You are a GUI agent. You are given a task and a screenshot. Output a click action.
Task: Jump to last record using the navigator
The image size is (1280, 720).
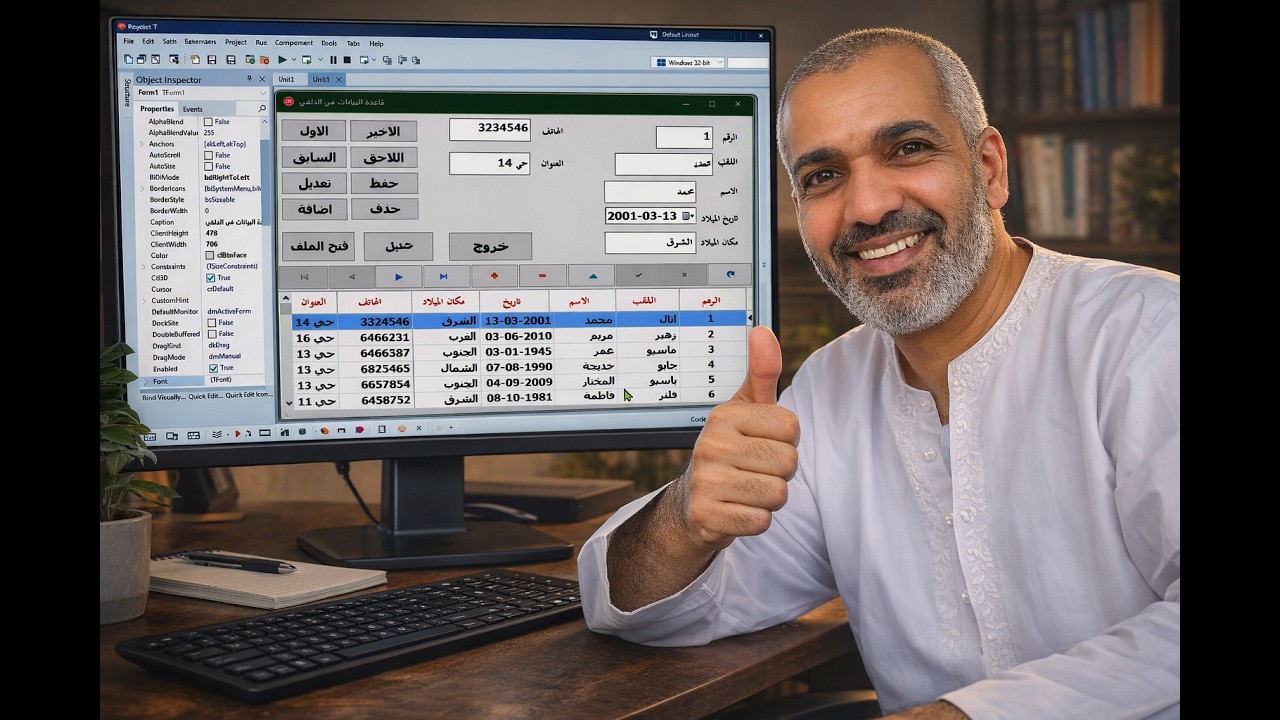(447, 276)
